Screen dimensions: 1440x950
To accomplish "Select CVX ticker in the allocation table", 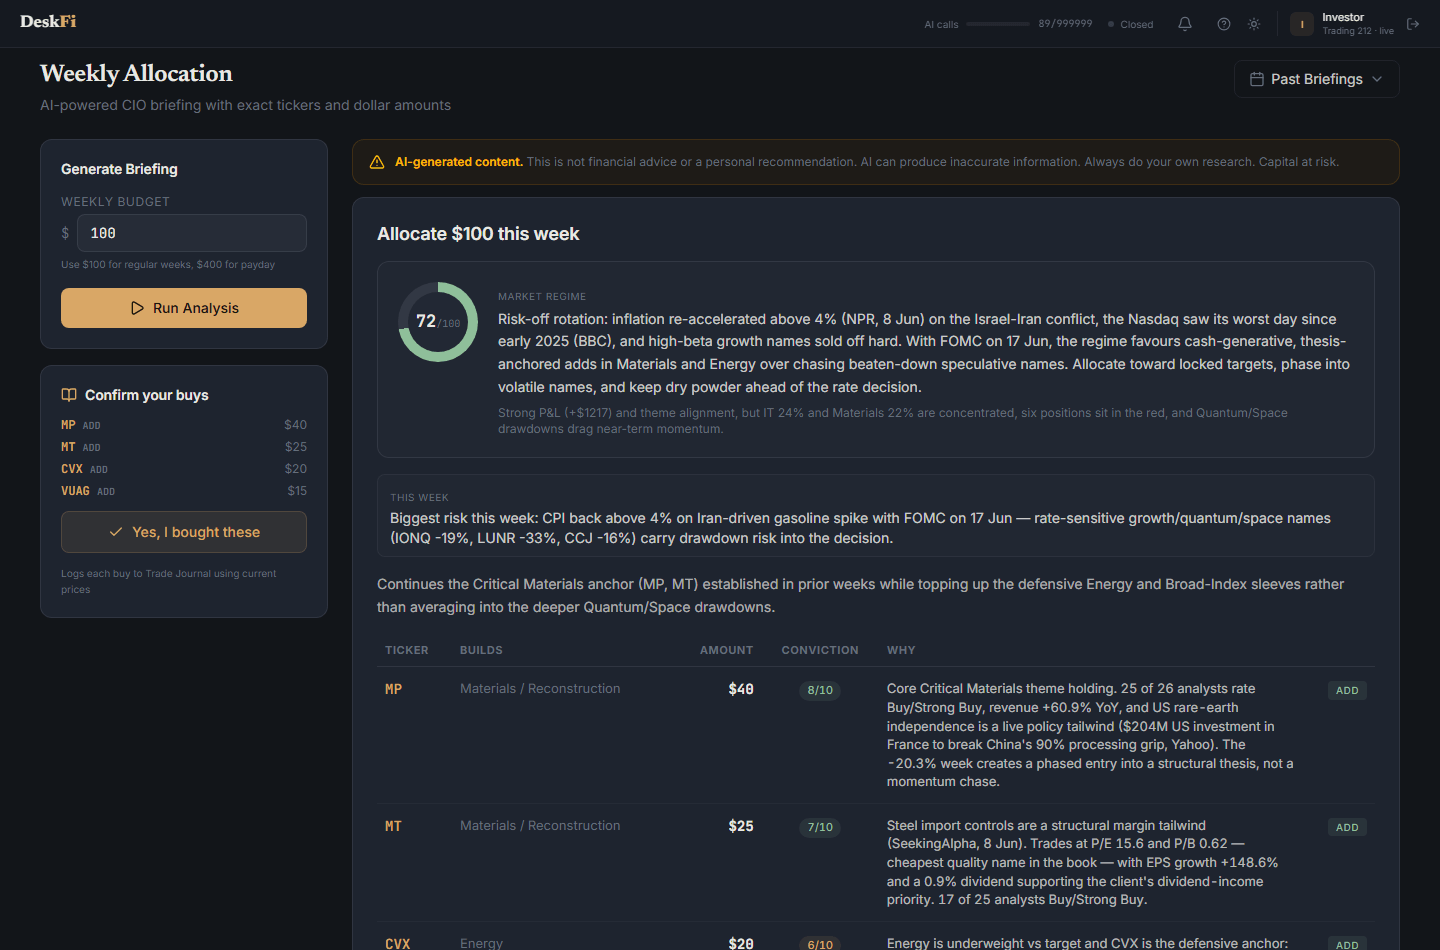I will (398, 943).
